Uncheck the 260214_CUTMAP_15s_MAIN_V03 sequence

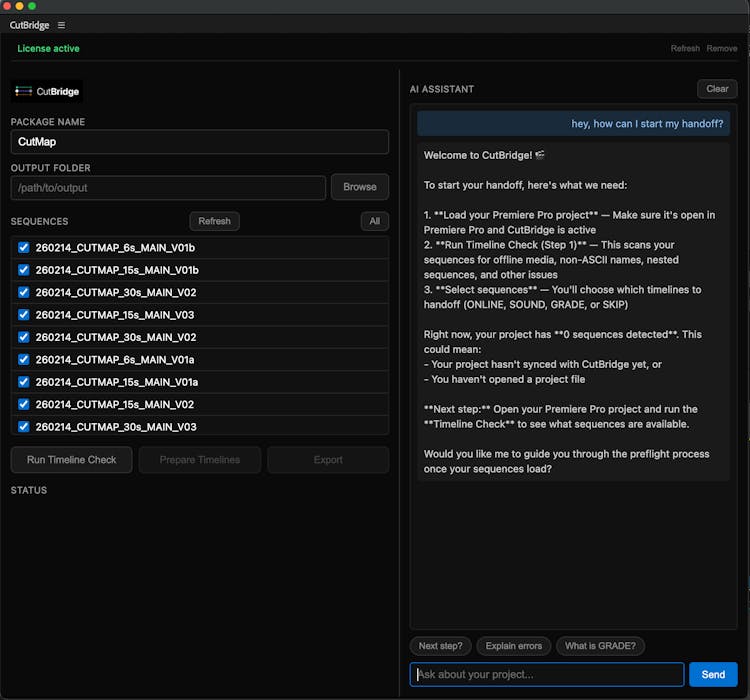click(24, 315)
